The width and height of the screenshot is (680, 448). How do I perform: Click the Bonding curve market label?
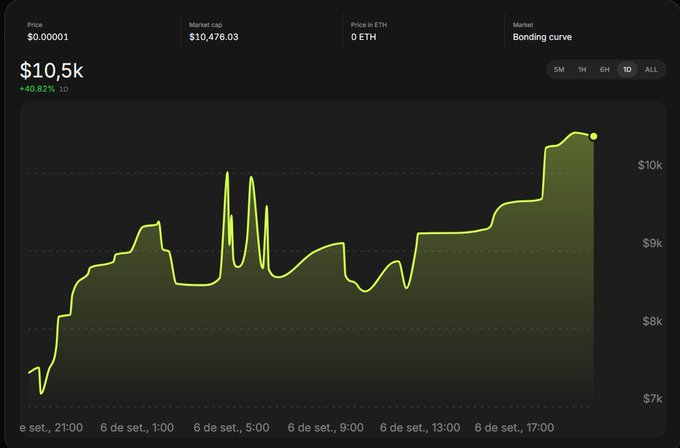[x=542, y=37]
